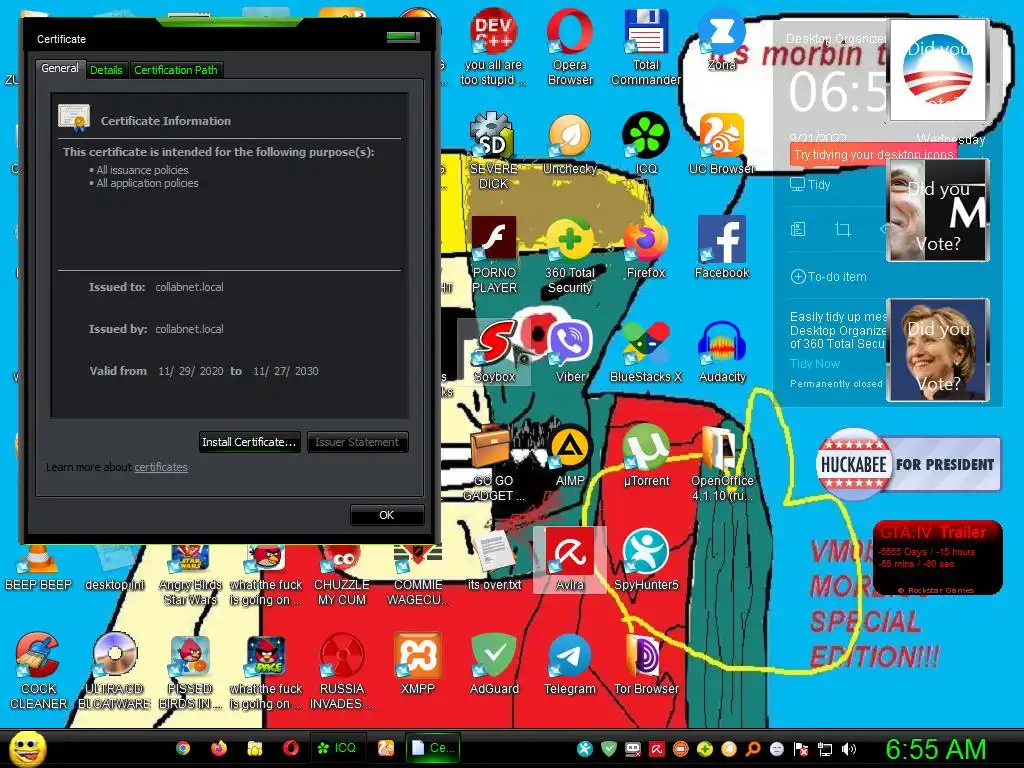The image size is (1024, 768).
Task: Launch Telegram desktop icon
Action: pos(569,664)
